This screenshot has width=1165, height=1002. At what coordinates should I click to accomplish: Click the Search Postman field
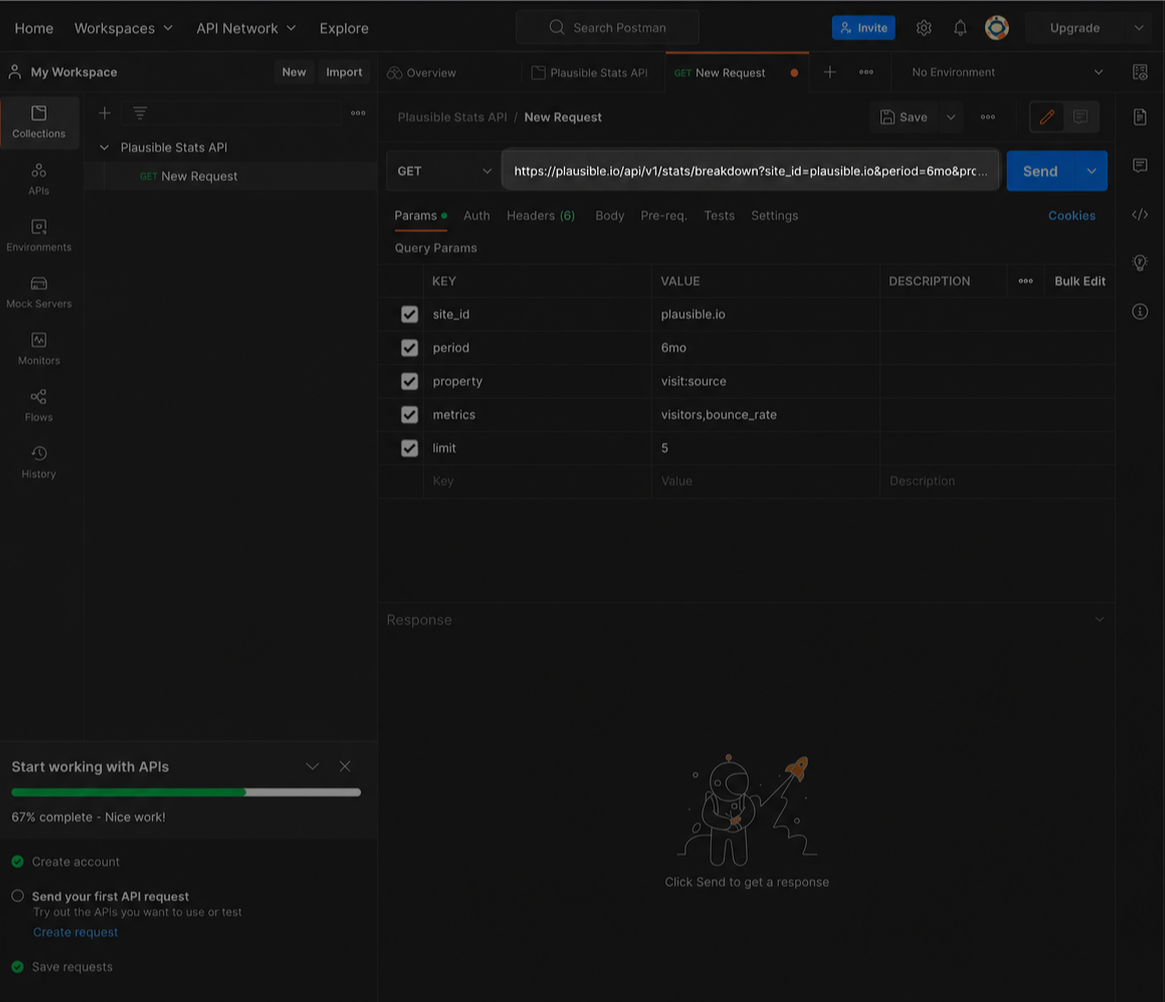[x=607, y=27]
